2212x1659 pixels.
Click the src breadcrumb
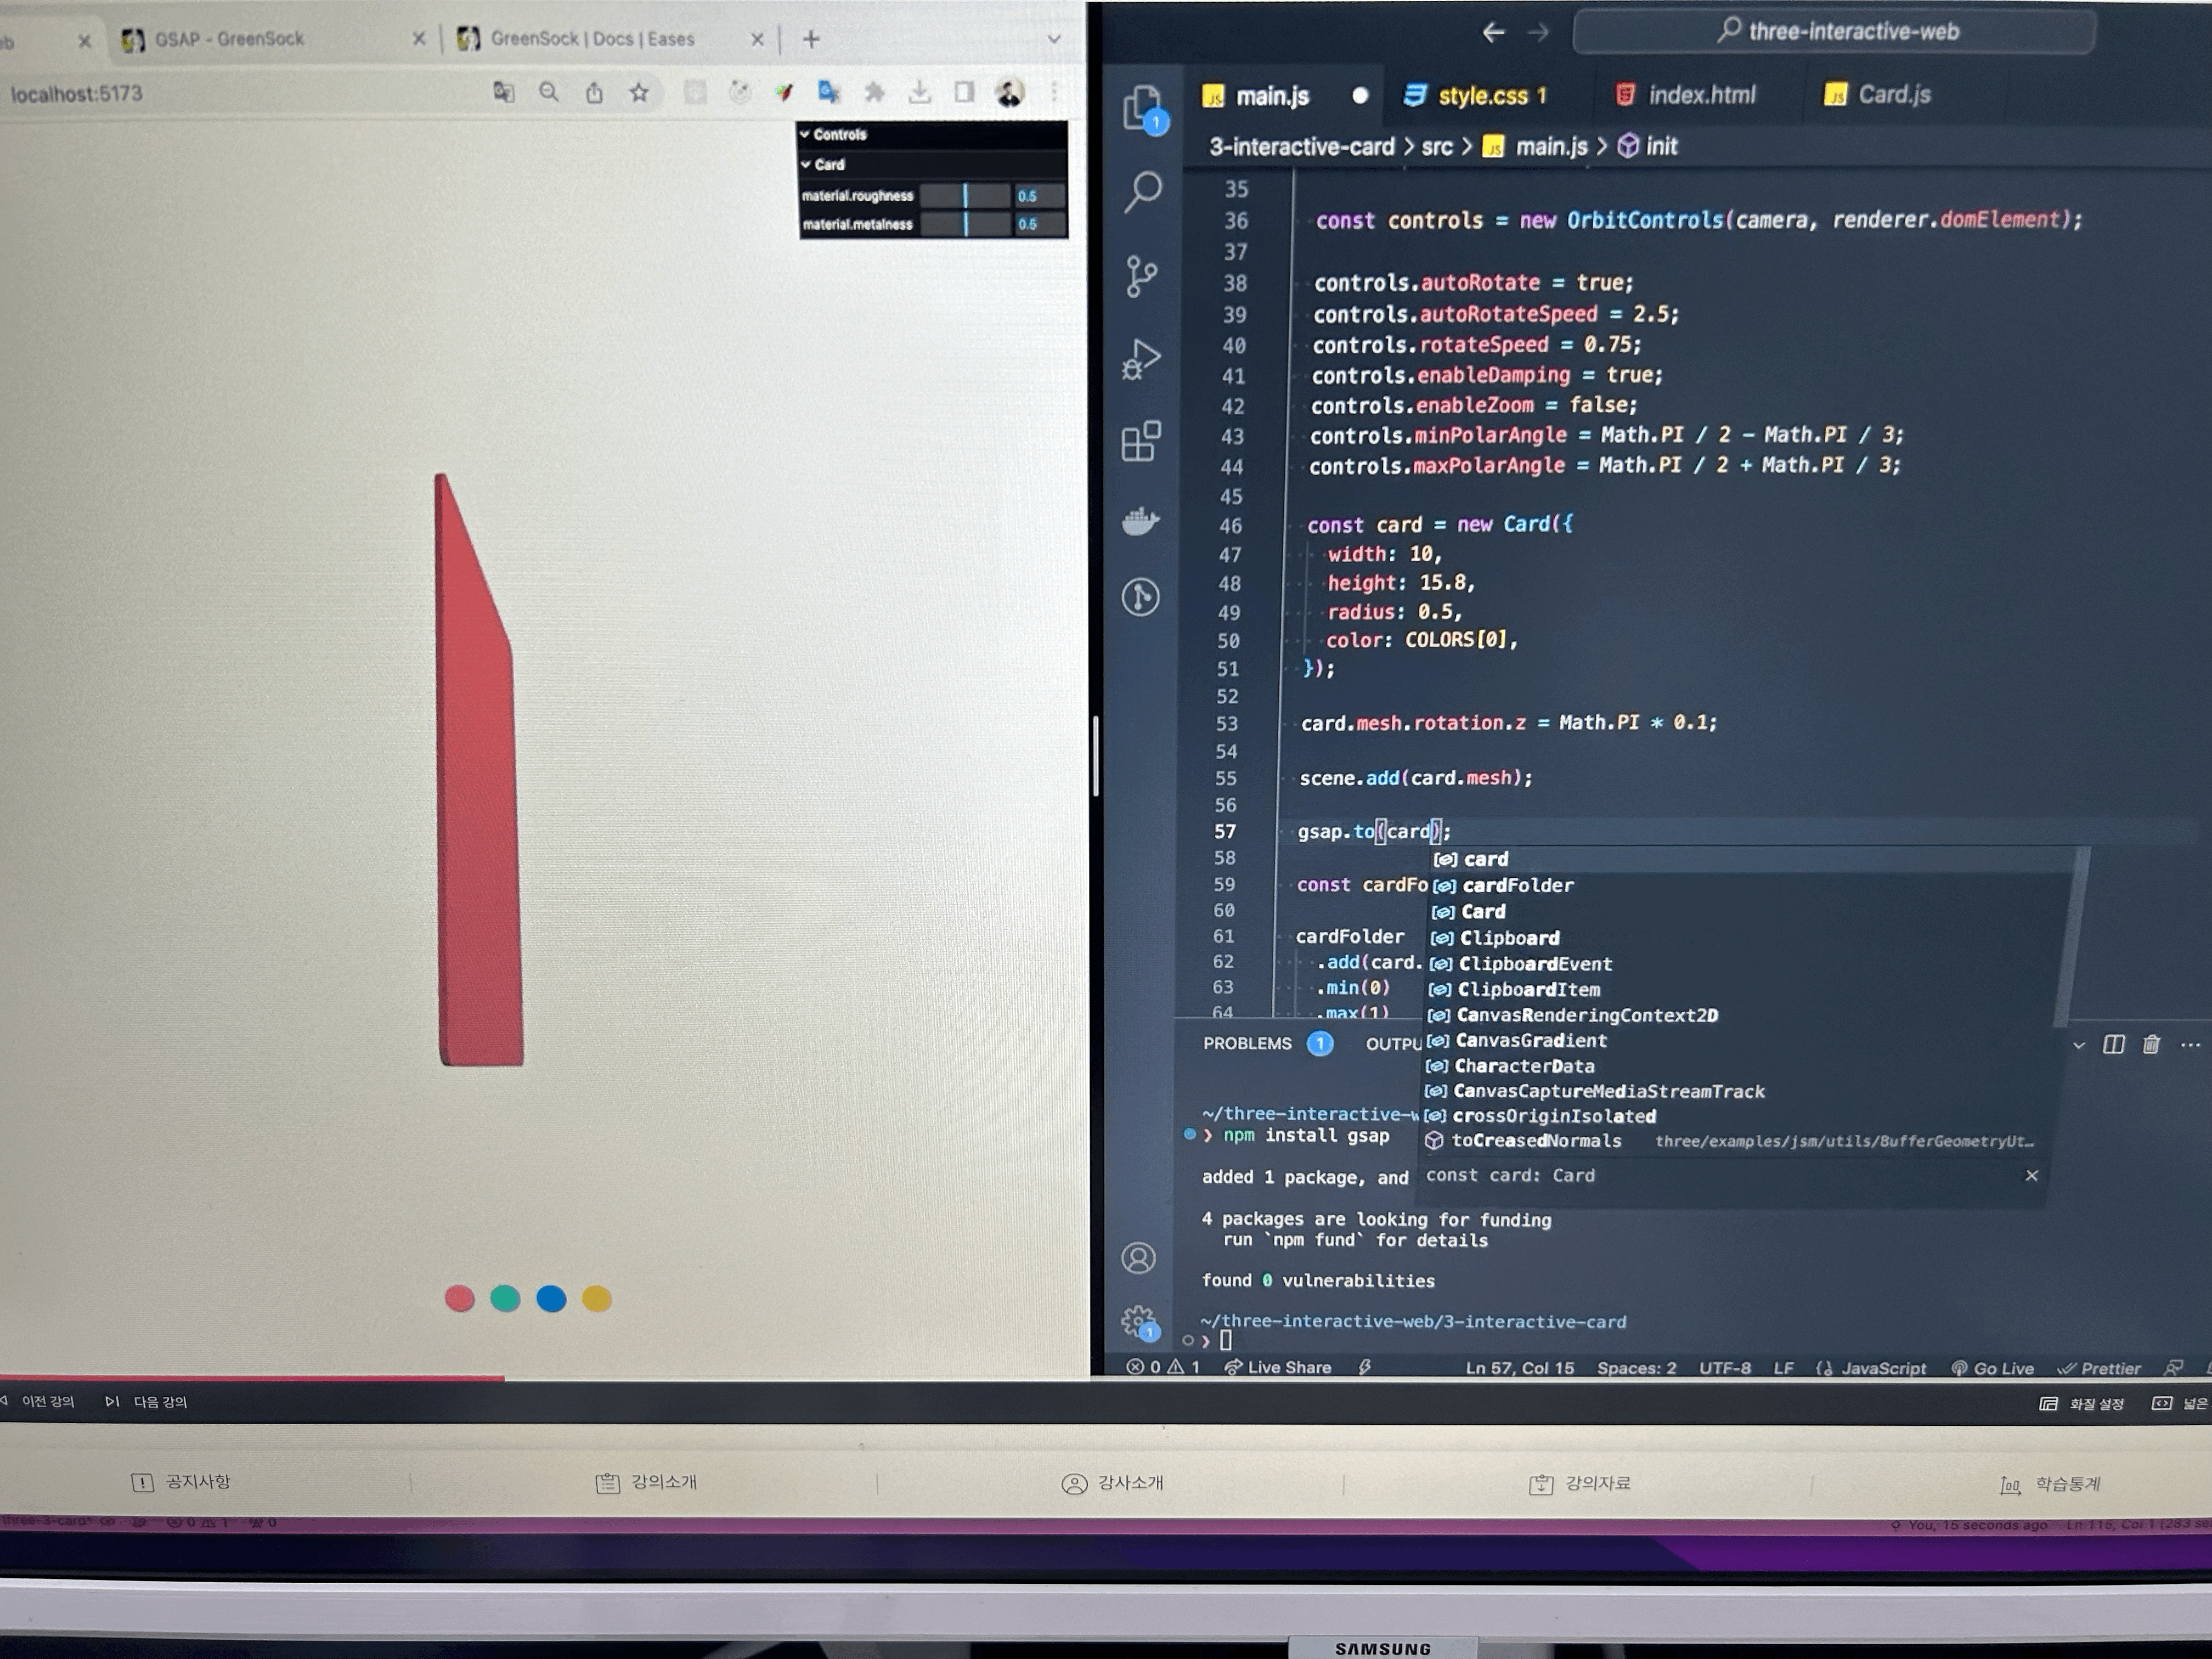[x=1437, y=147]
